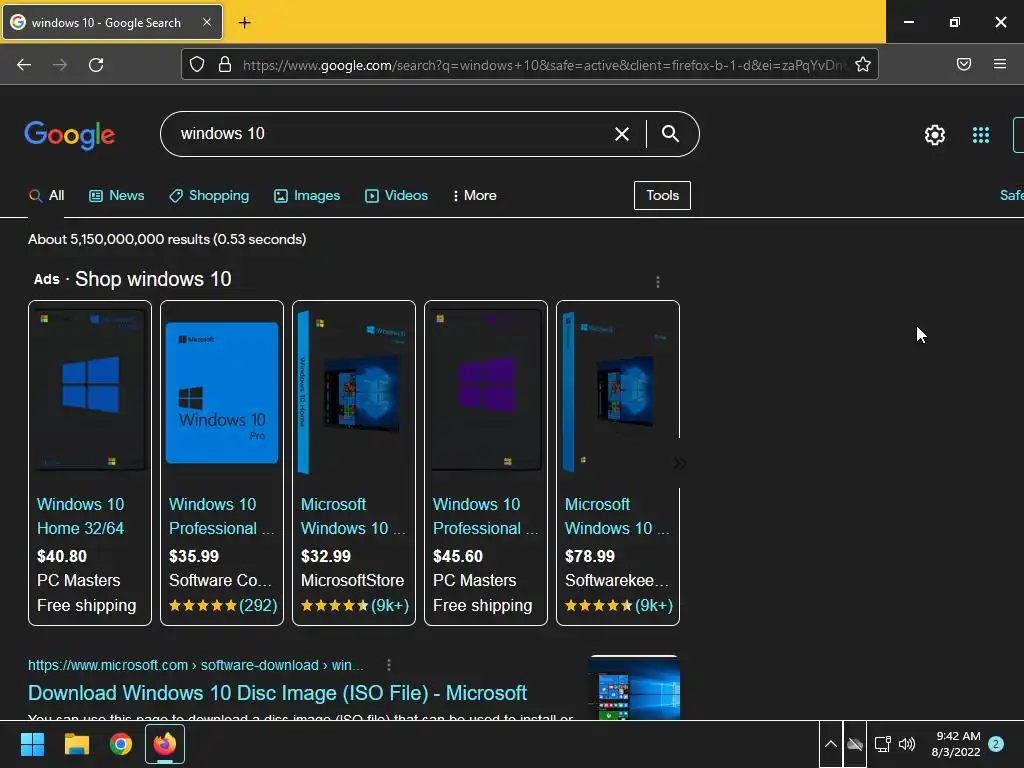Submit search with the magnifier icon

[670, 134]
